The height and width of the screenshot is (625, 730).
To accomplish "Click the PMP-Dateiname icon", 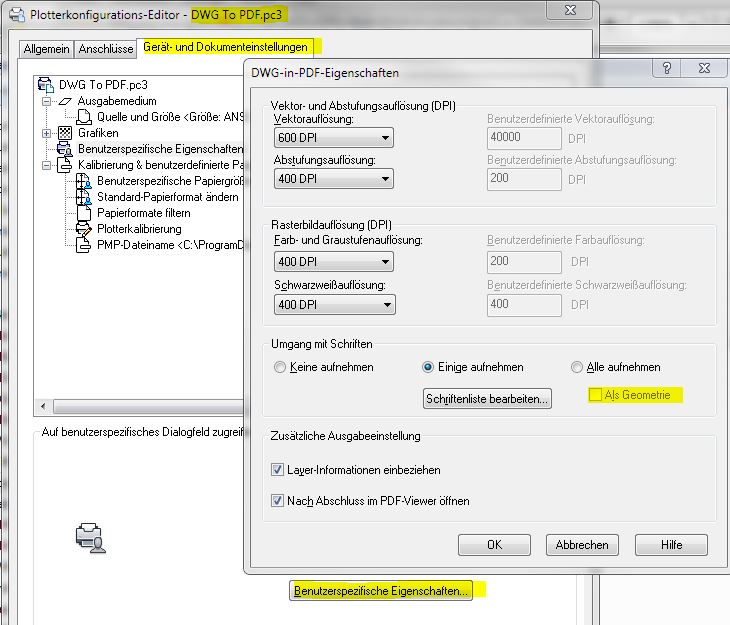I will [x=83, y=245].
